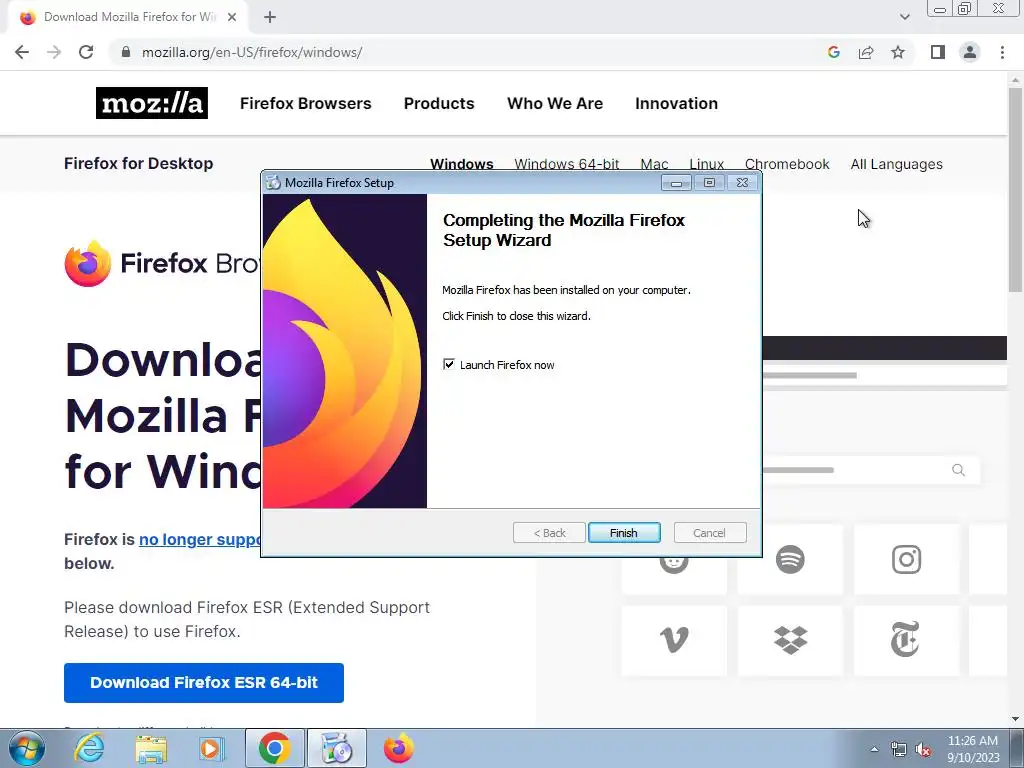Screen dimensions: 1024x768
Task: Click the Setup installer taskbar icon
Action: pyautogui.click(x=337, y=748)
